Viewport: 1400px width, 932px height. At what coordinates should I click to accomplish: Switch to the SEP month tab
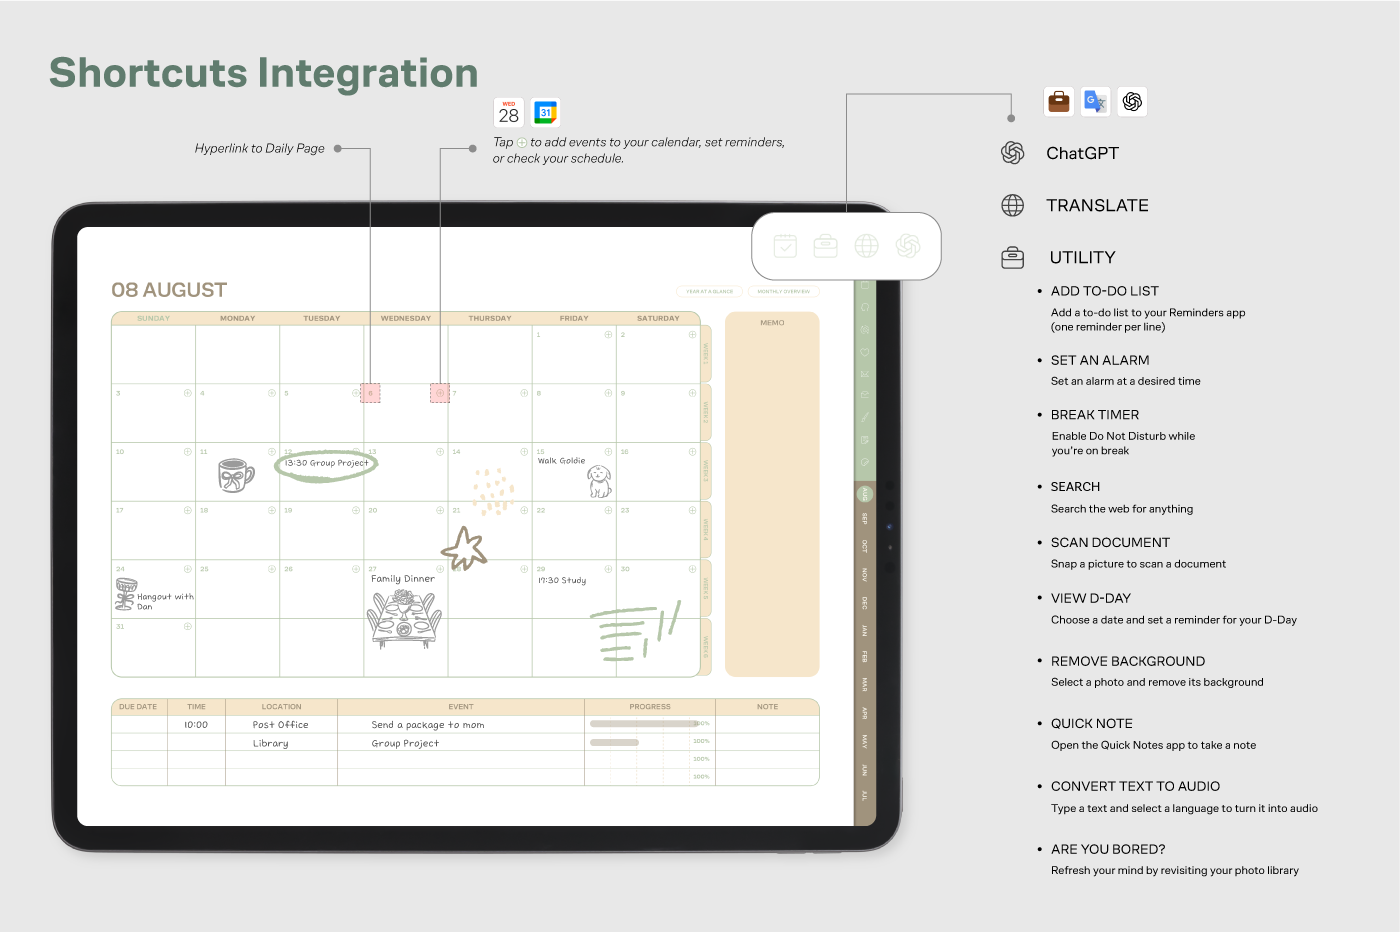pyautogui.click(x=865, y=519)
